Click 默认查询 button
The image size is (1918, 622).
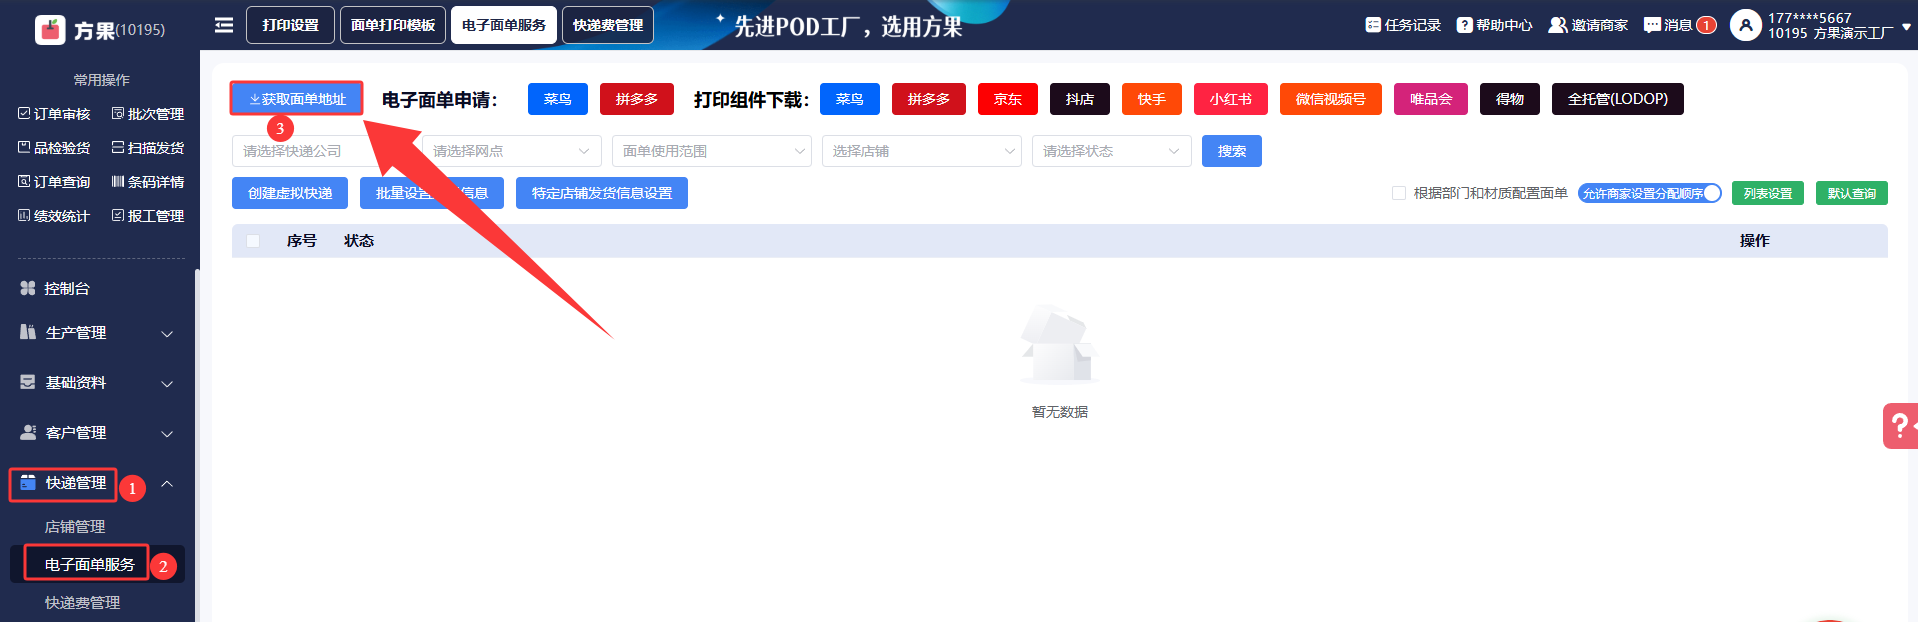pyautogui.click(x=1852, y=193)
